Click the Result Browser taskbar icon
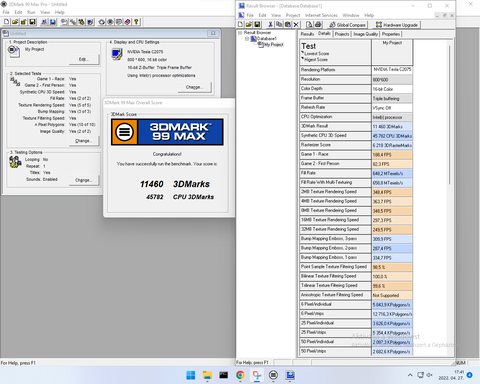 point(290,375)
